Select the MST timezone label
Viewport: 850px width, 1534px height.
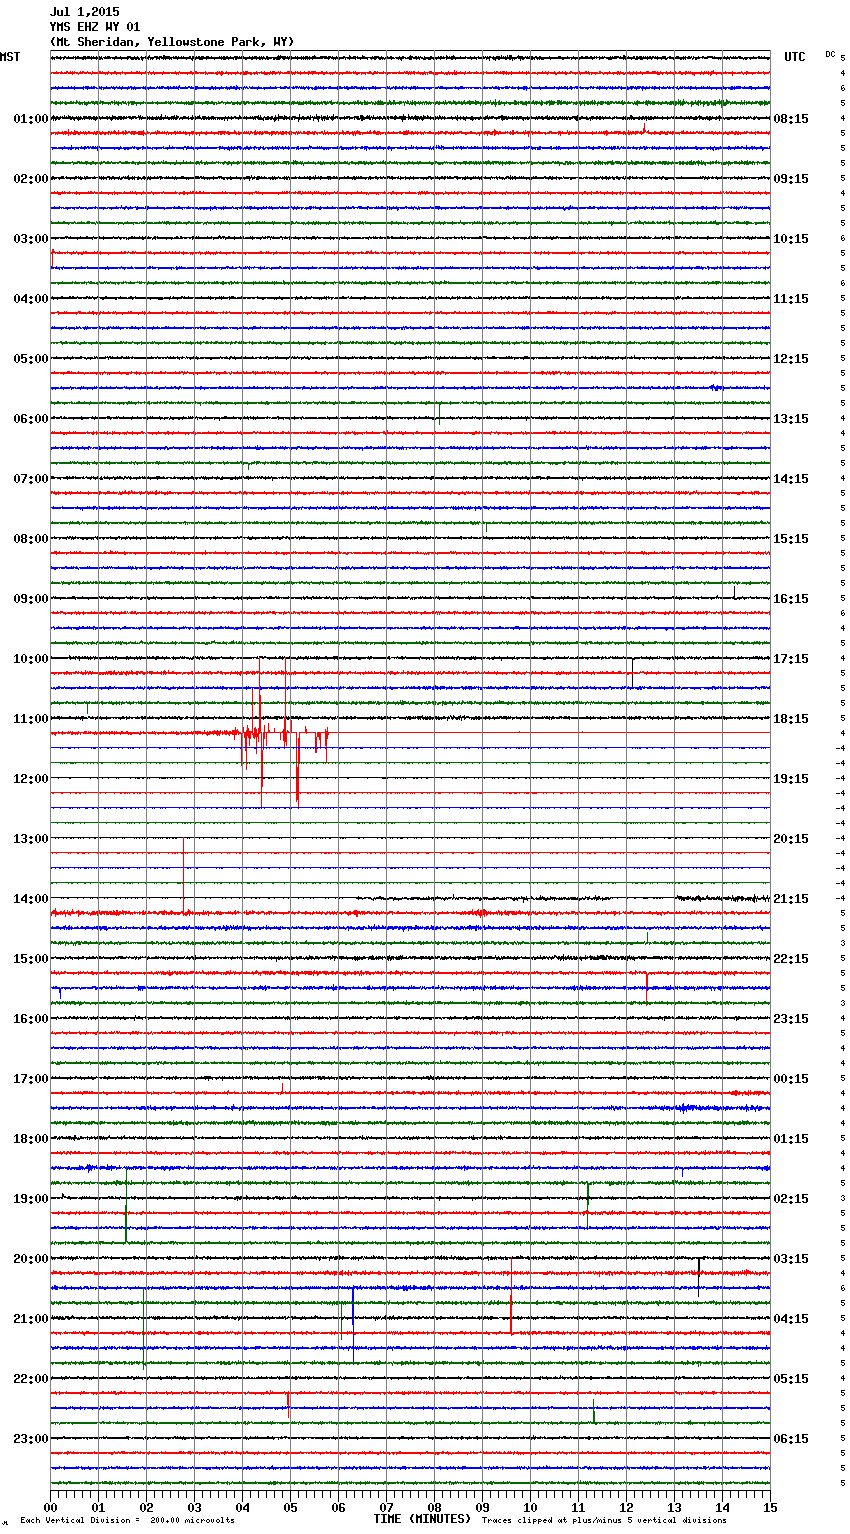tap(10, 57)
